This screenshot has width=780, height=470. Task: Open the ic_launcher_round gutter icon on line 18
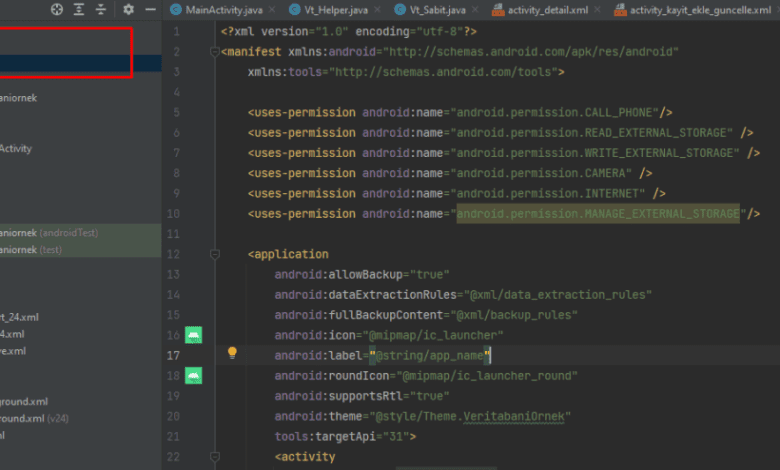[194, 376]
